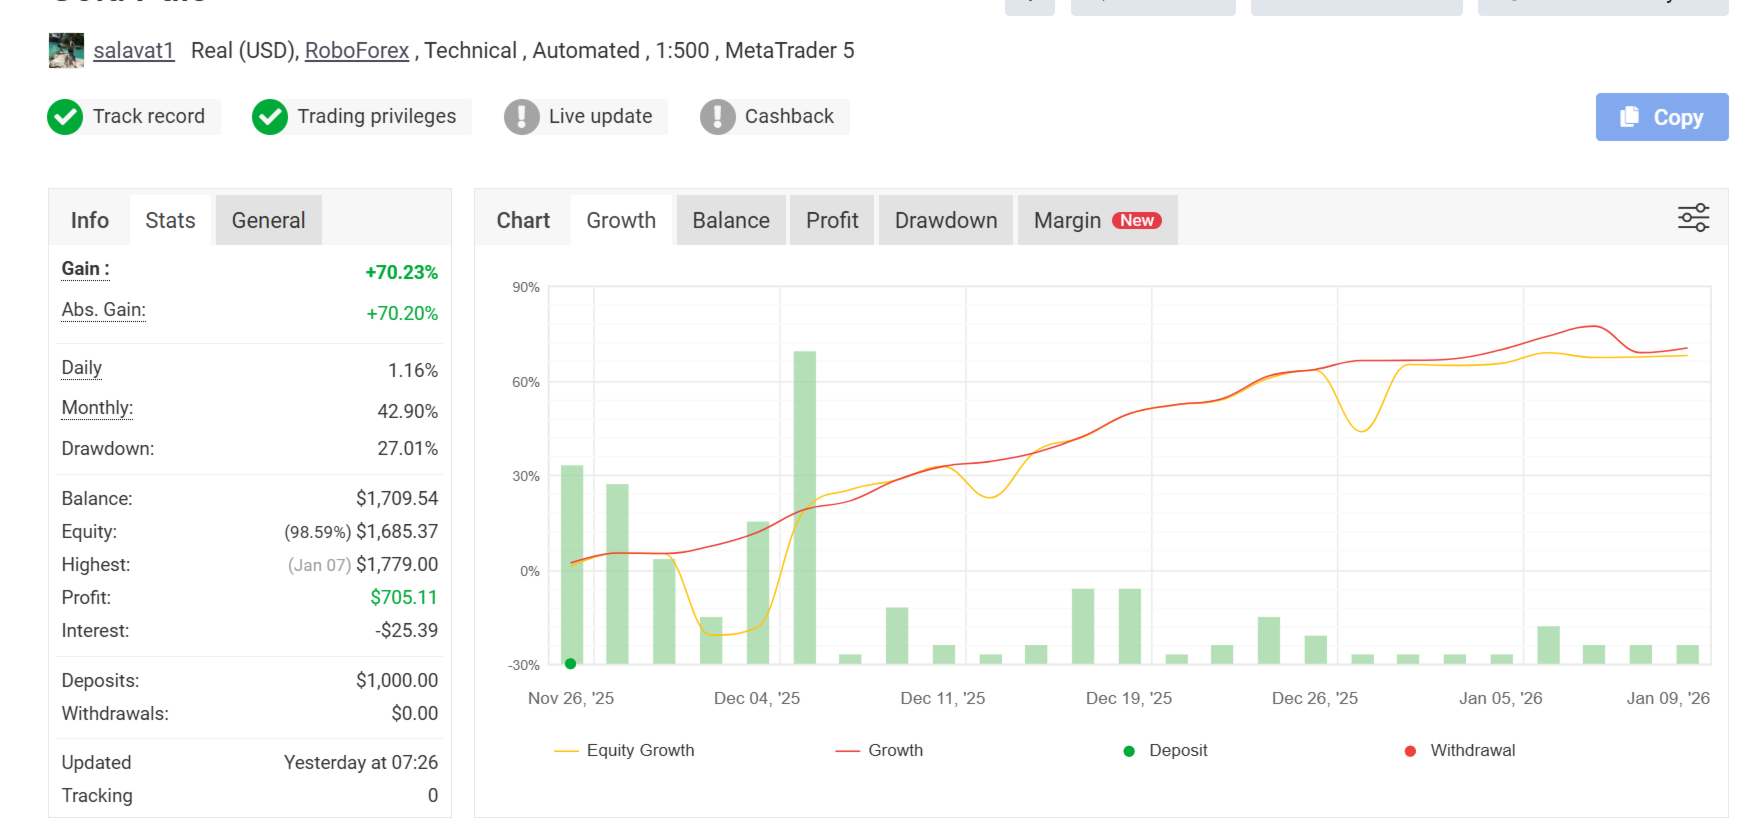Click the green Track record checkmark icon
1746x829 pixels.
coord(66,117)
